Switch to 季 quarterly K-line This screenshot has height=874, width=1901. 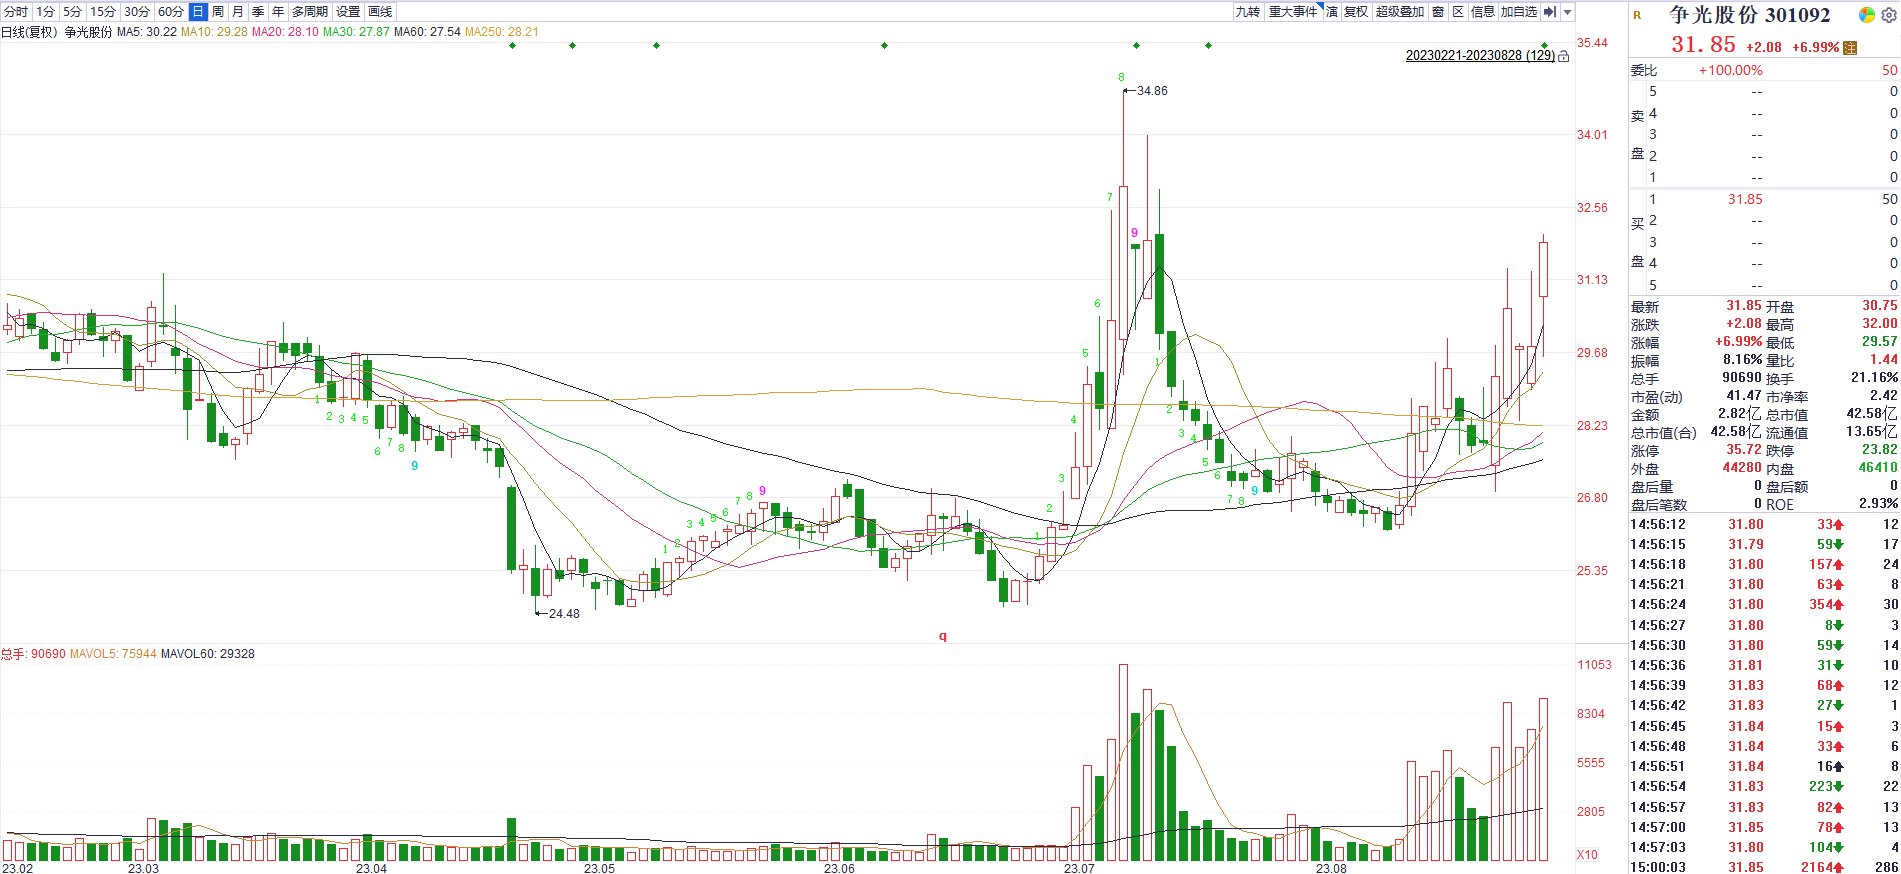258,12
